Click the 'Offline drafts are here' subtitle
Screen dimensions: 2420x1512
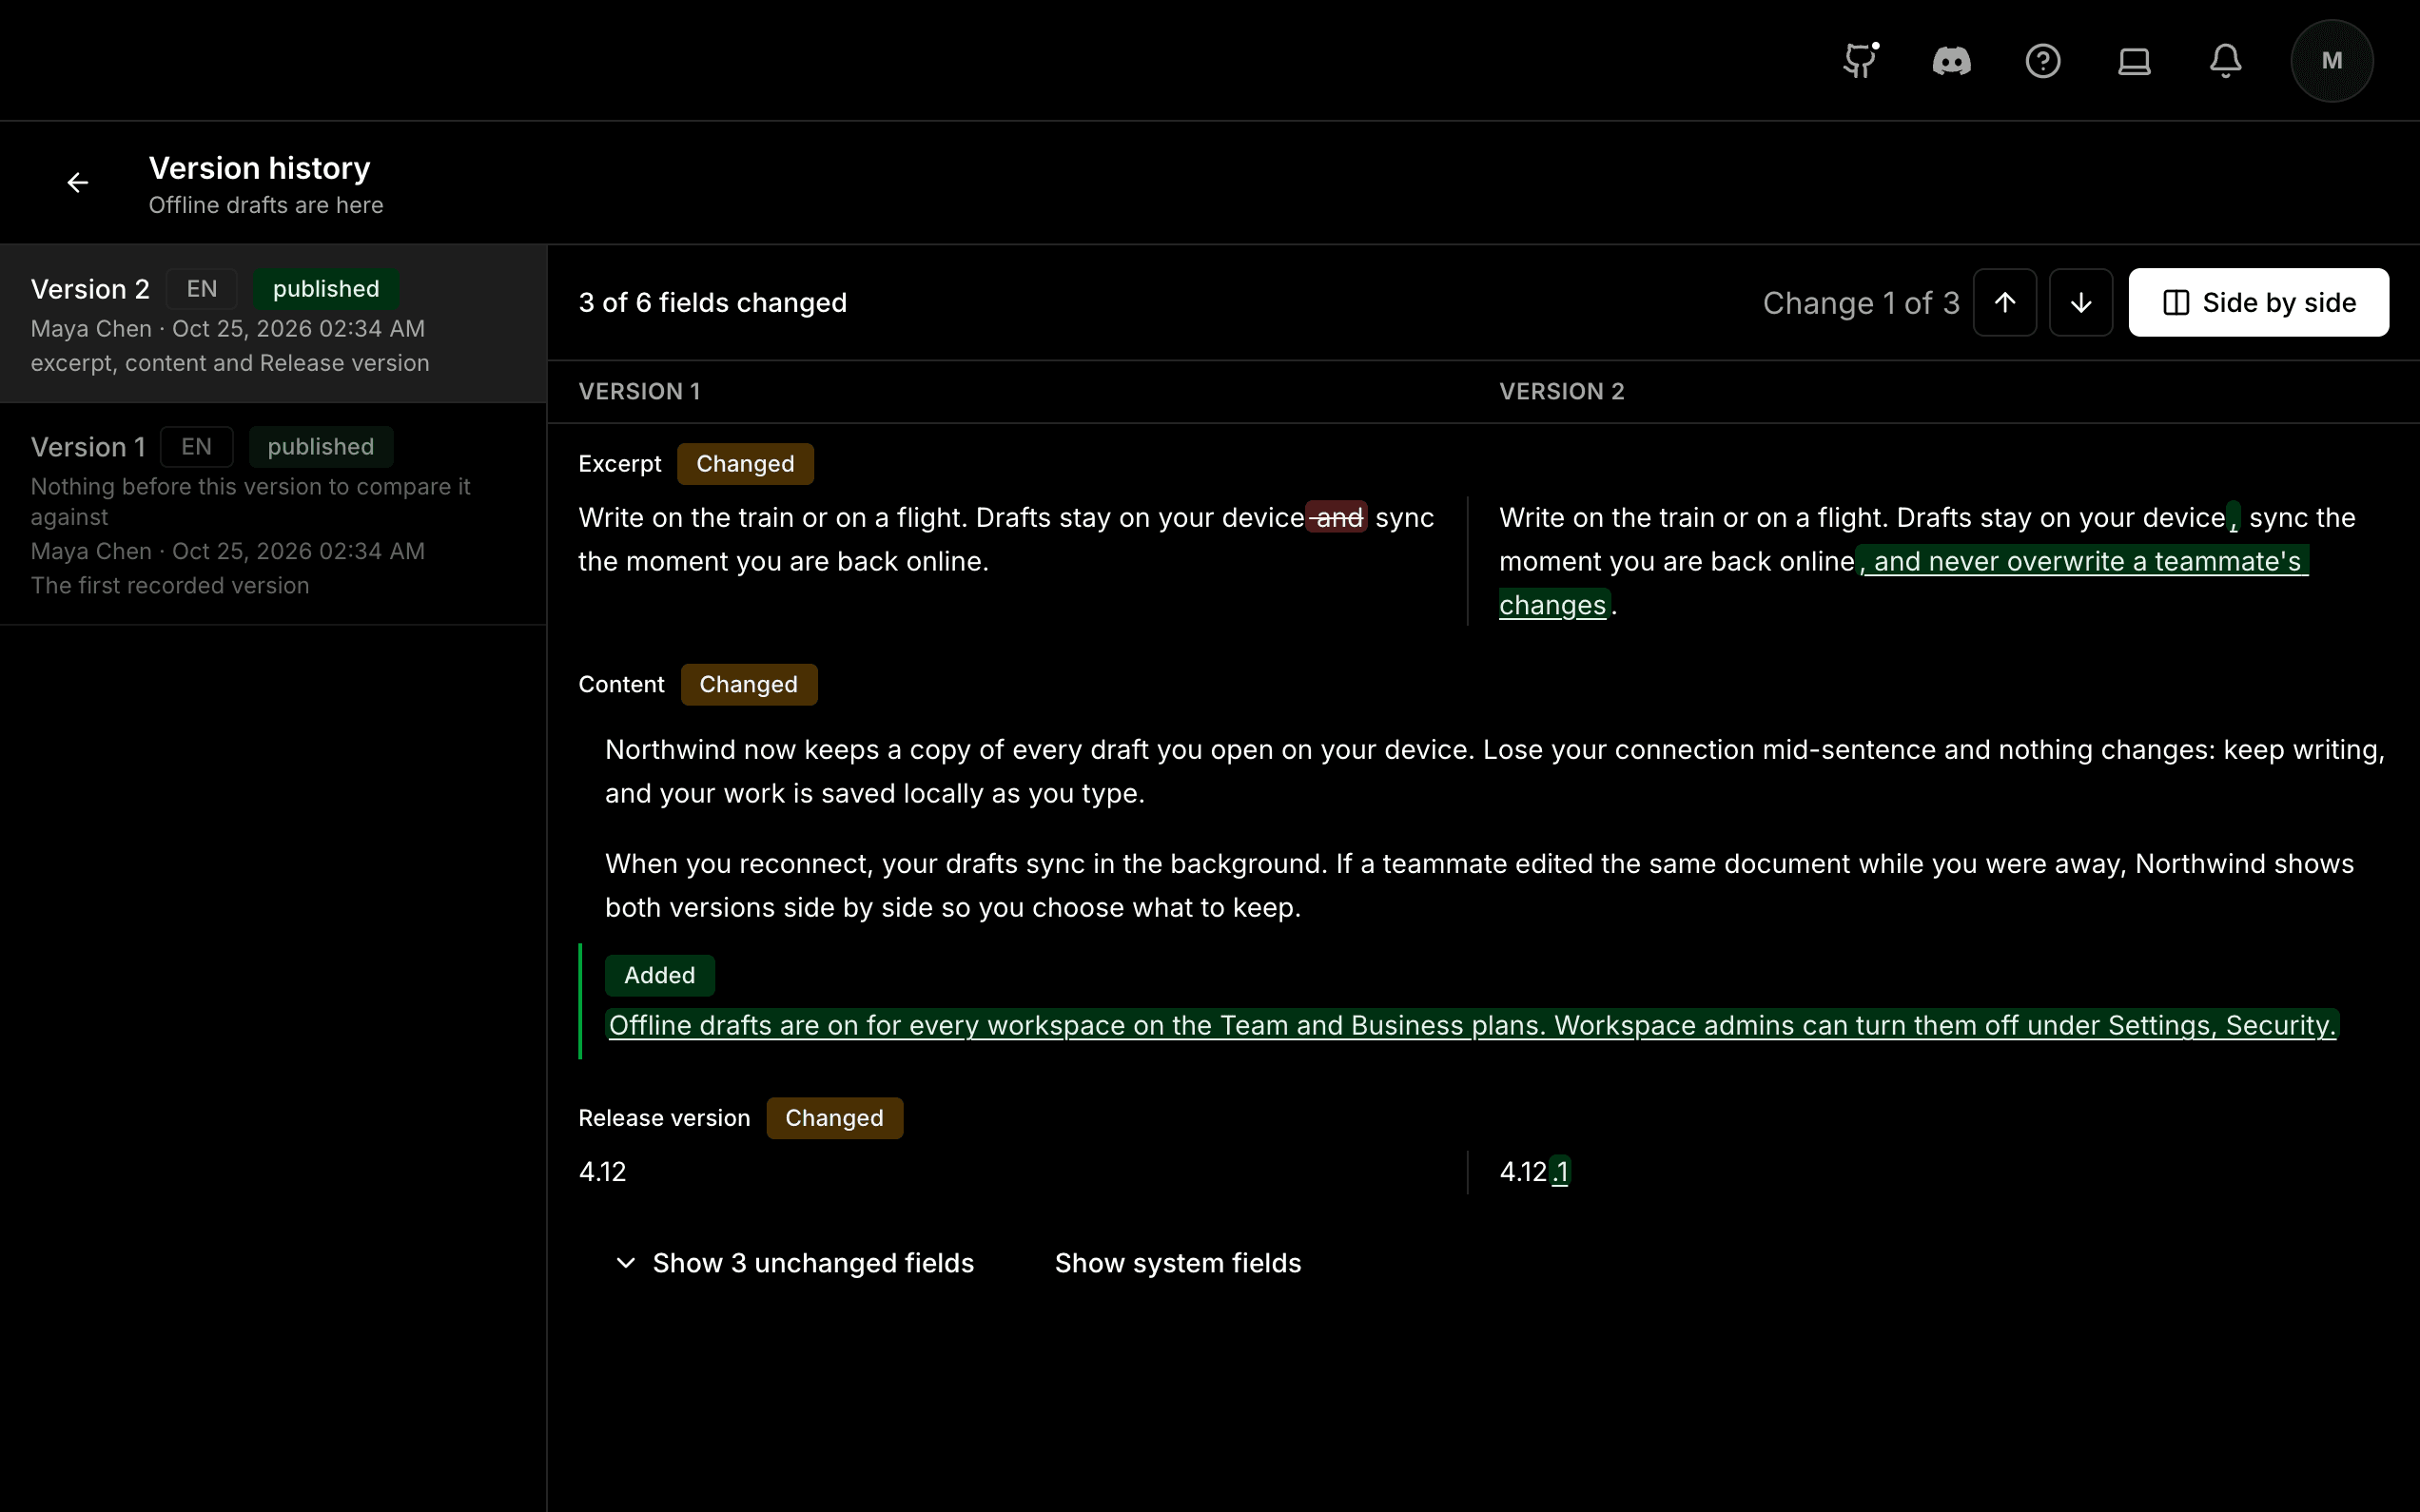pyautogui.click(x=266, y=205)
